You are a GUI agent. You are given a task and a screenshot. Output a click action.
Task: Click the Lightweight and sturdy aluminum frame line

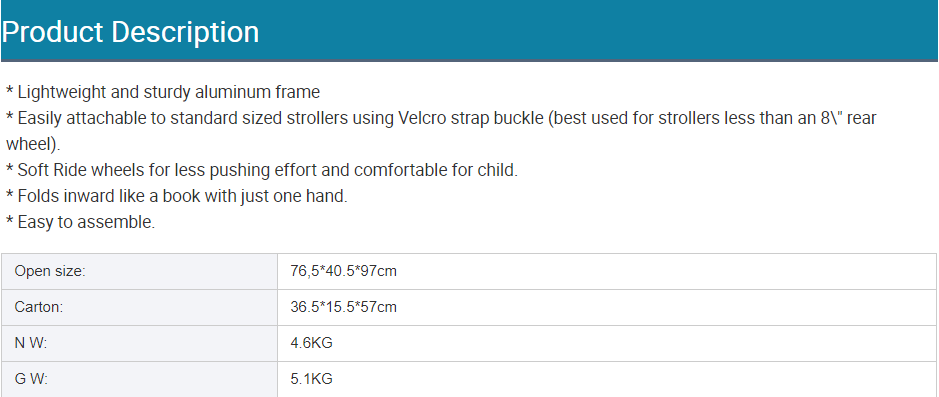163,92
